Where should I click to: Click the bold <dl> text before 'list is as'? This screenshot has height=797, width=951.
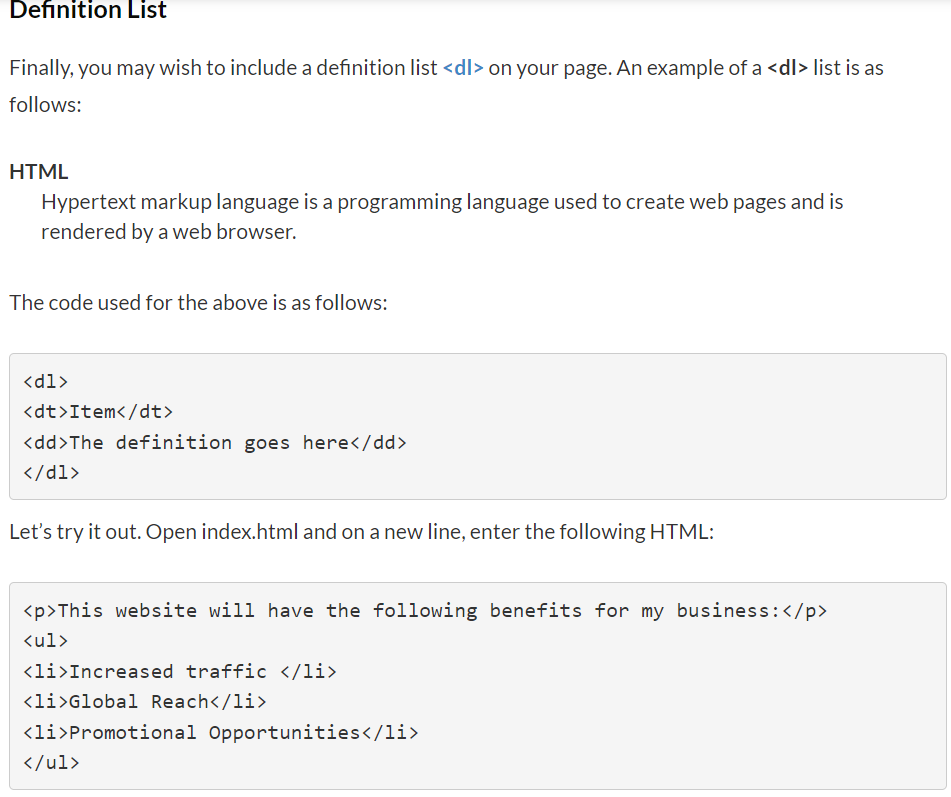click(x=787, y=69)
